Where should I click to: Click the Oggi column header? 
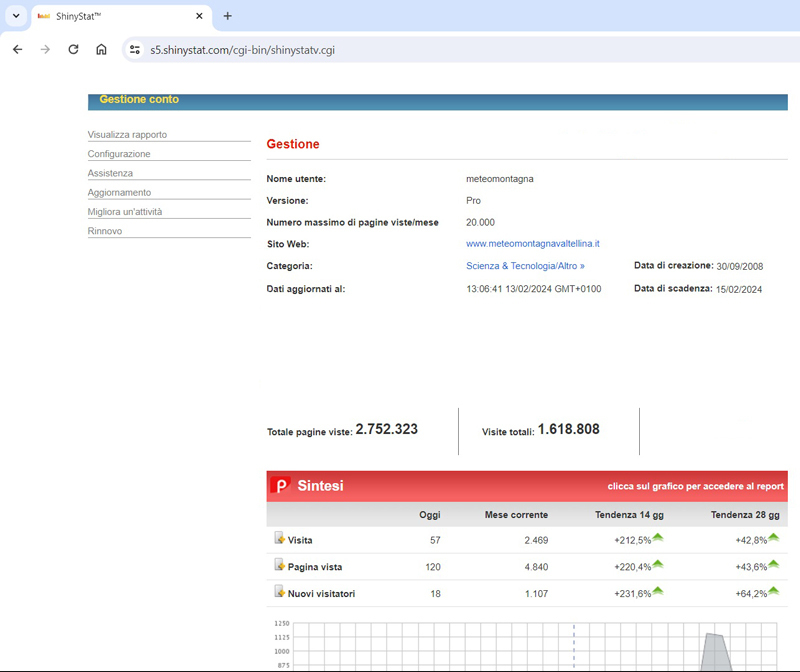click(430, 515)
